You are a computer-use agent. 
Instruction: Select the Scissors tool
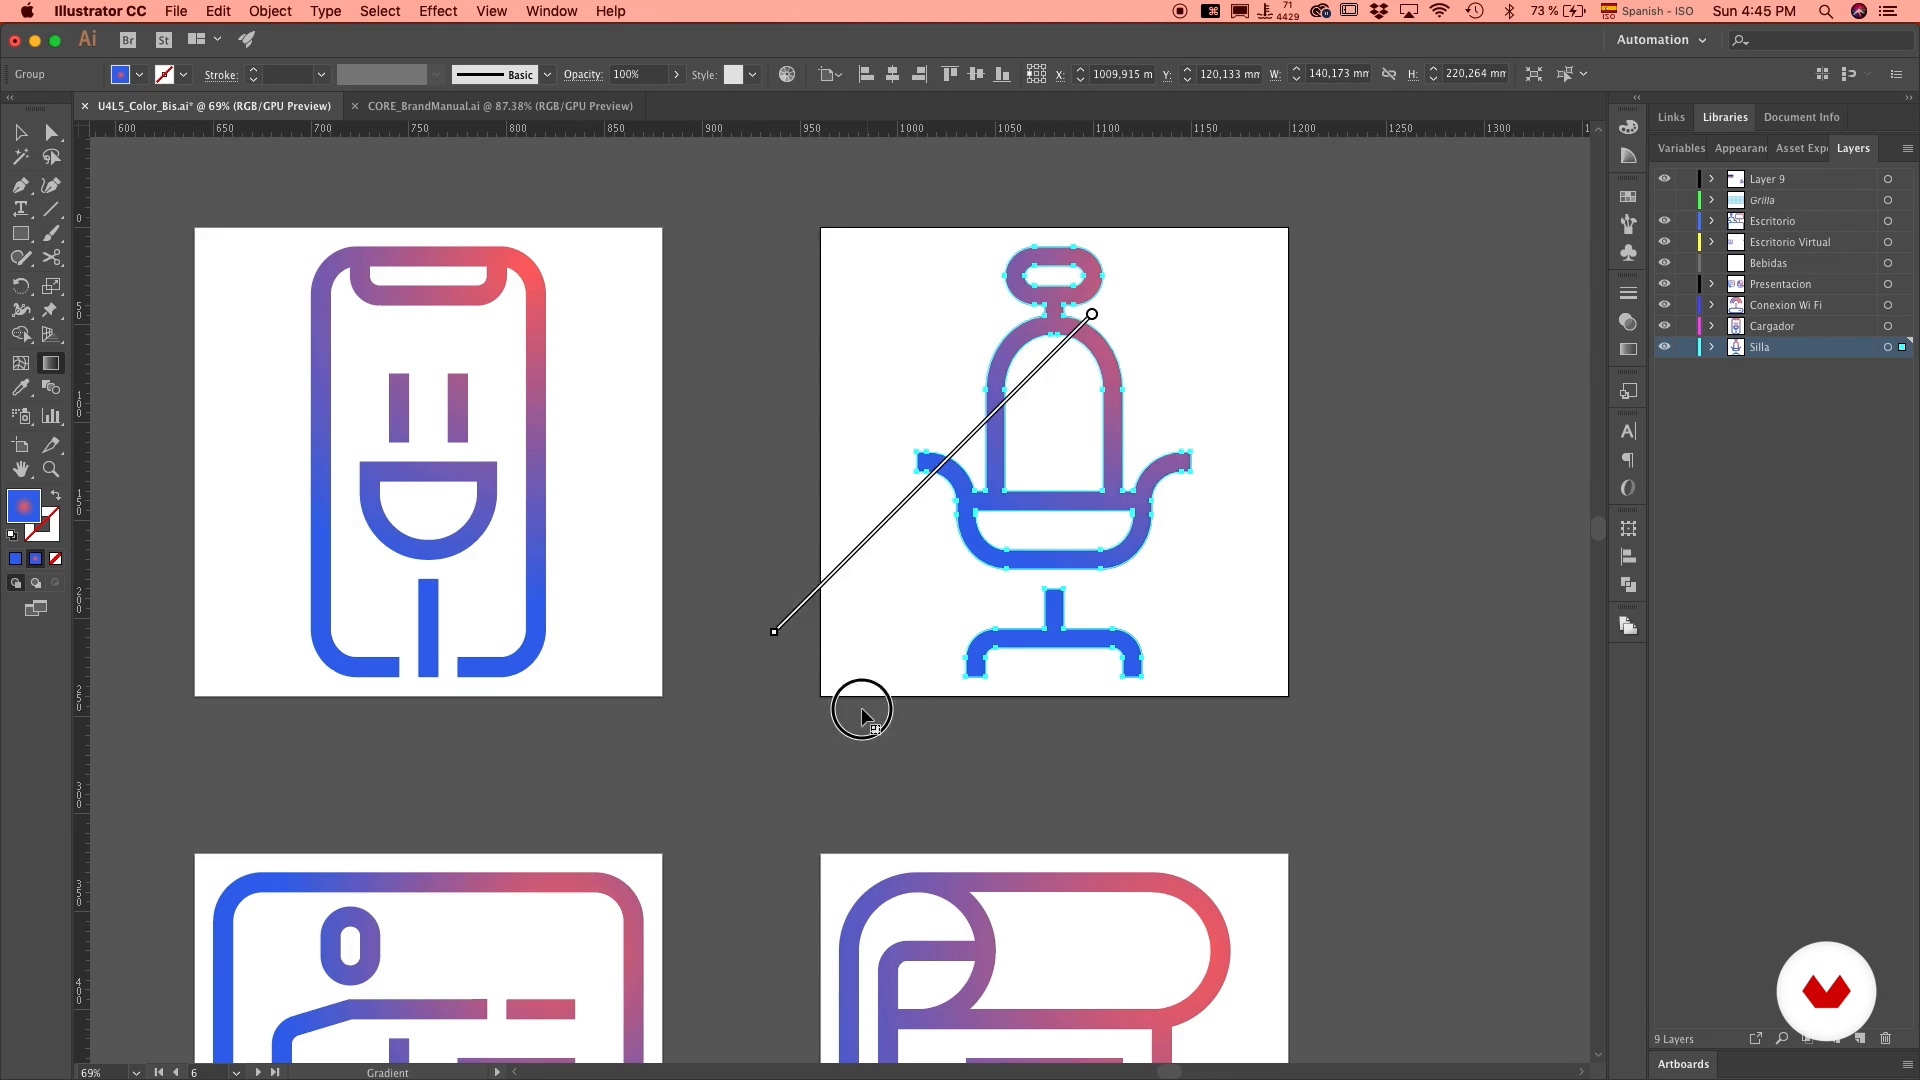click(51, 258)
